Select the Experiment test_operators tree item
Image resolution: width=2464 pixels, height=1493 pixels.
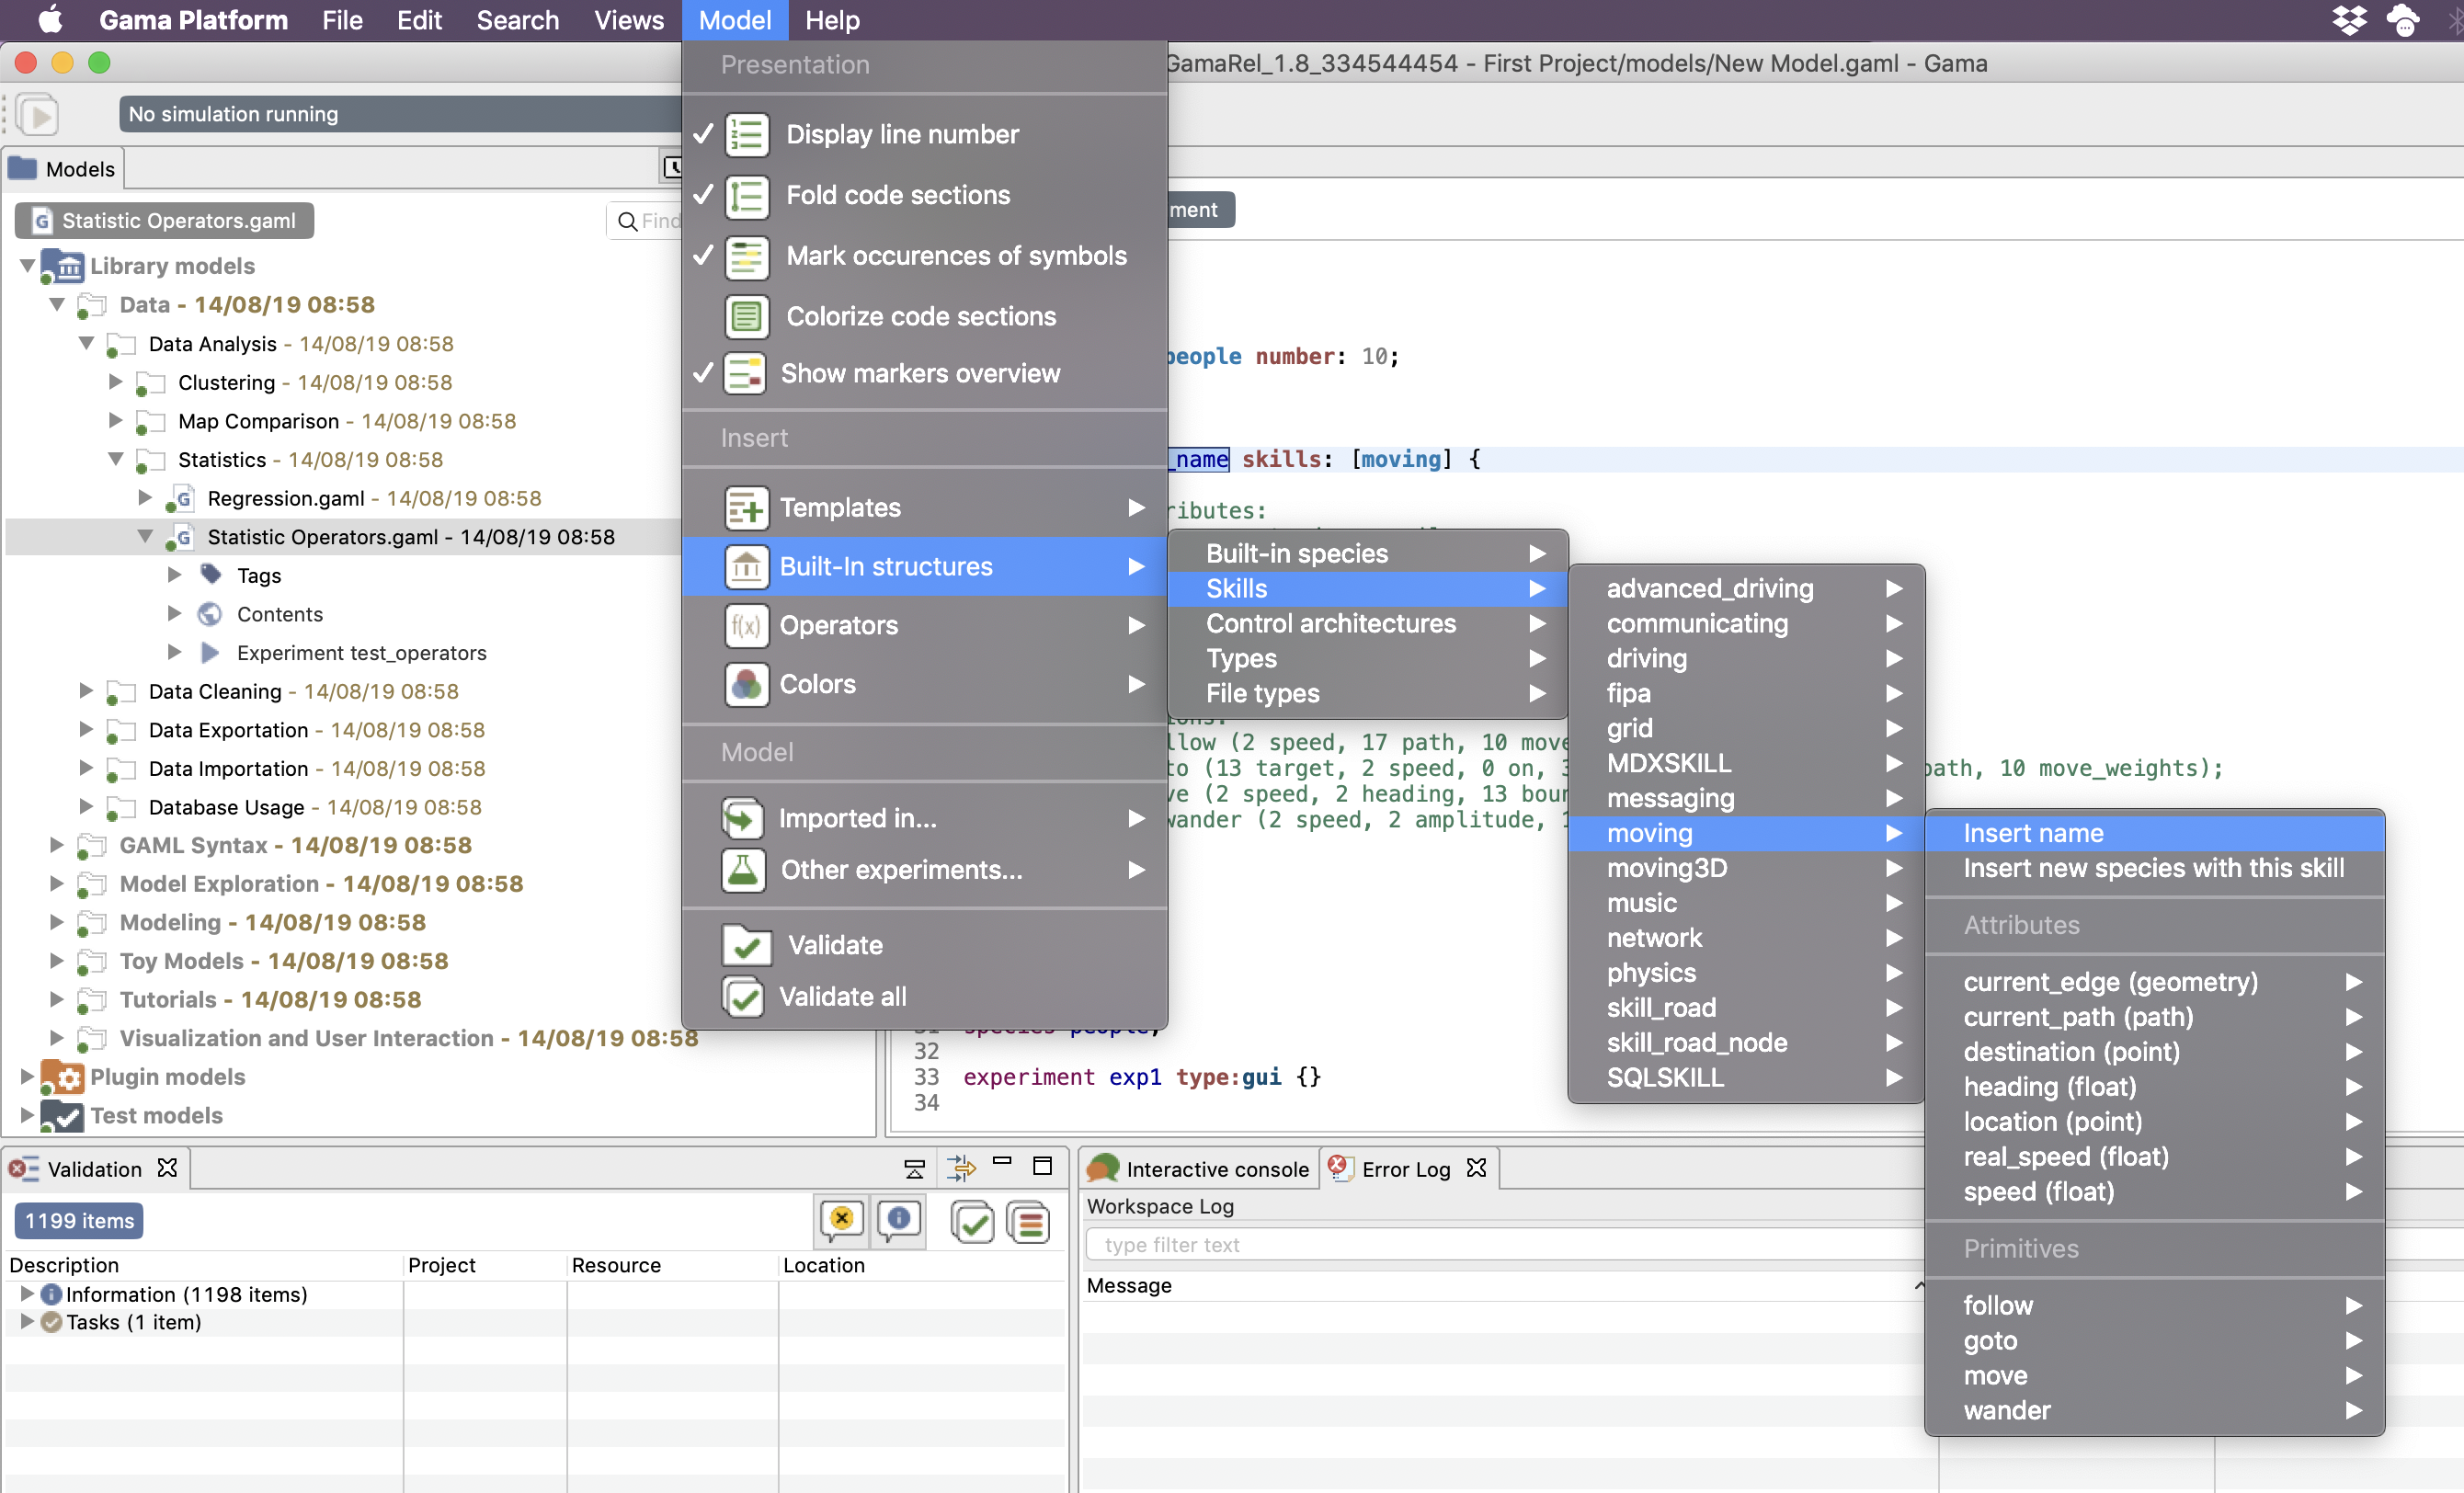(361, 653)
